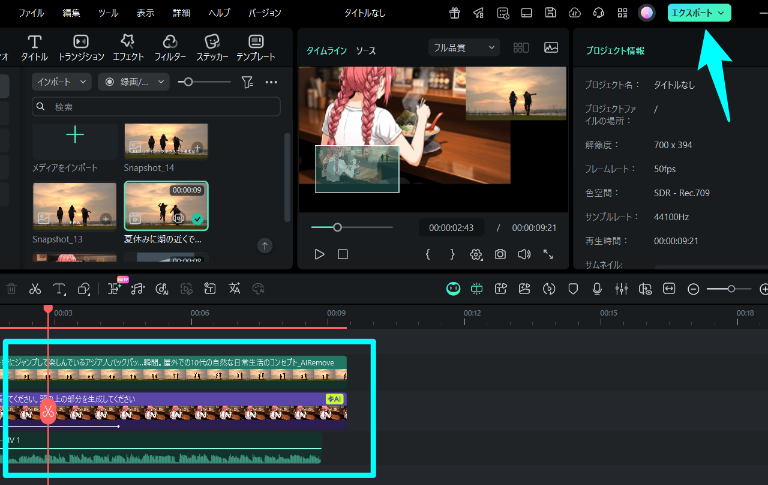Screen dimensions: 768x485
Task: Open the バージョン menu
Action: (264, 13)
